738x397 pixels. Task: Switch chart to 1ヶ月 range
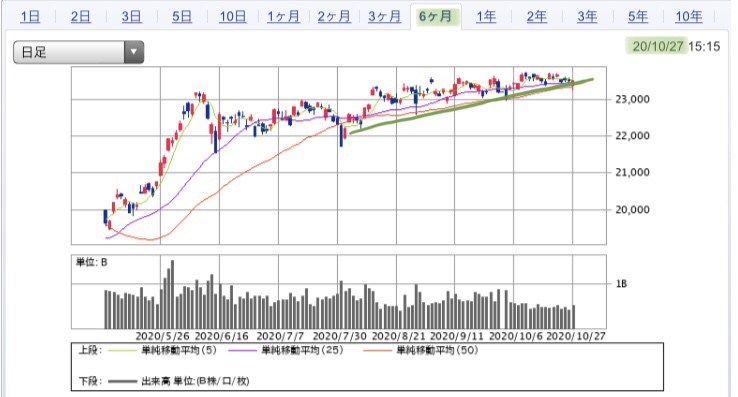[283, 17]
